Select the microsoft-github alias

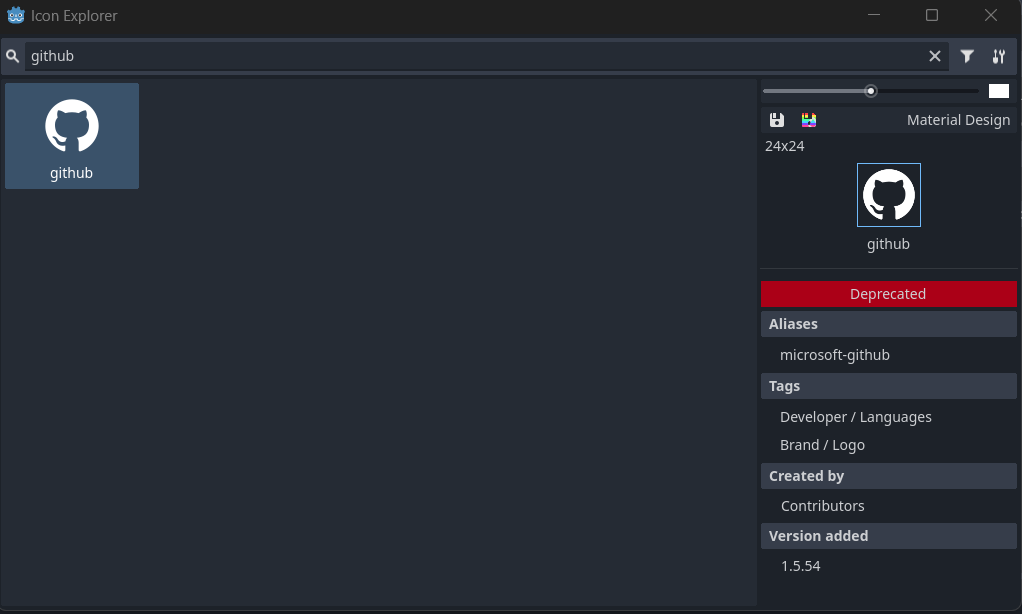(x=834, y=355)
